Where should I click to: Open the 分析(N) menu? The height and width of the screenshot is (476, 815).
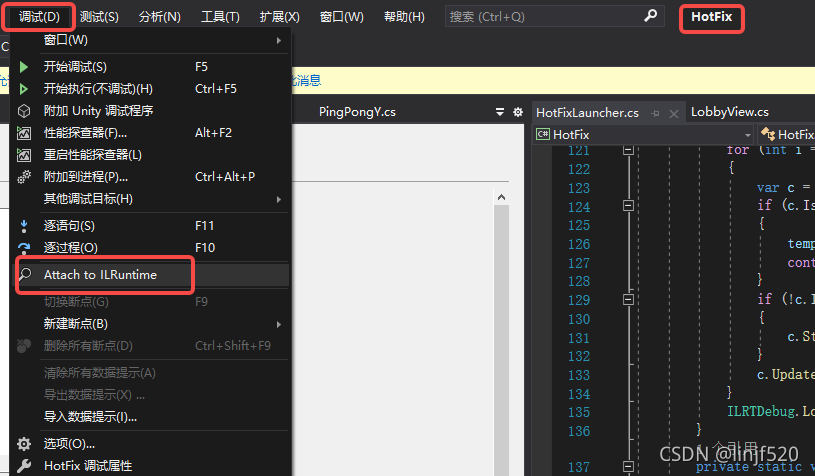click(x=160, y=17)
